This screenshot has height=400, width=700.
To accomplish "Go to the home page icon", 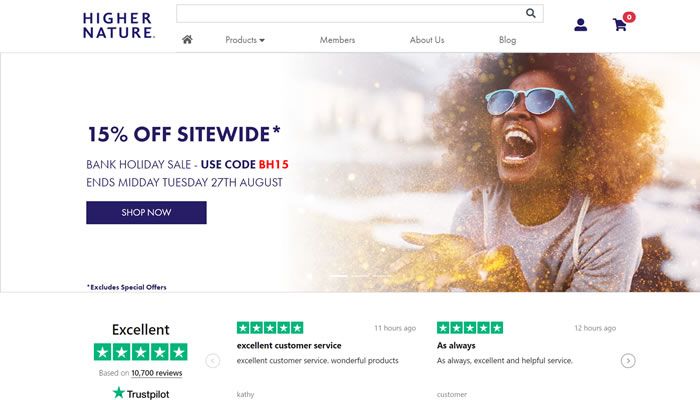I will [x=187, y=40].
